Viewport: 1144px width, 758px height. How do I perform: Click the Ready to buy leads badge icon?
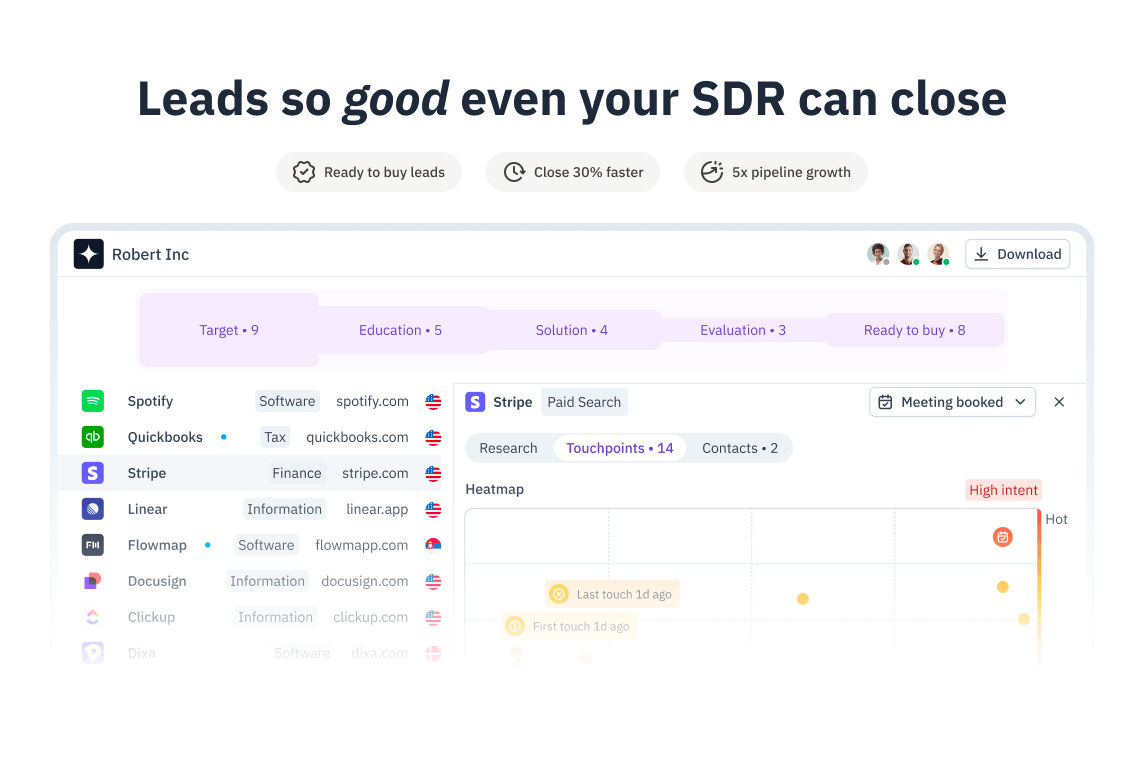click(304, 172)
